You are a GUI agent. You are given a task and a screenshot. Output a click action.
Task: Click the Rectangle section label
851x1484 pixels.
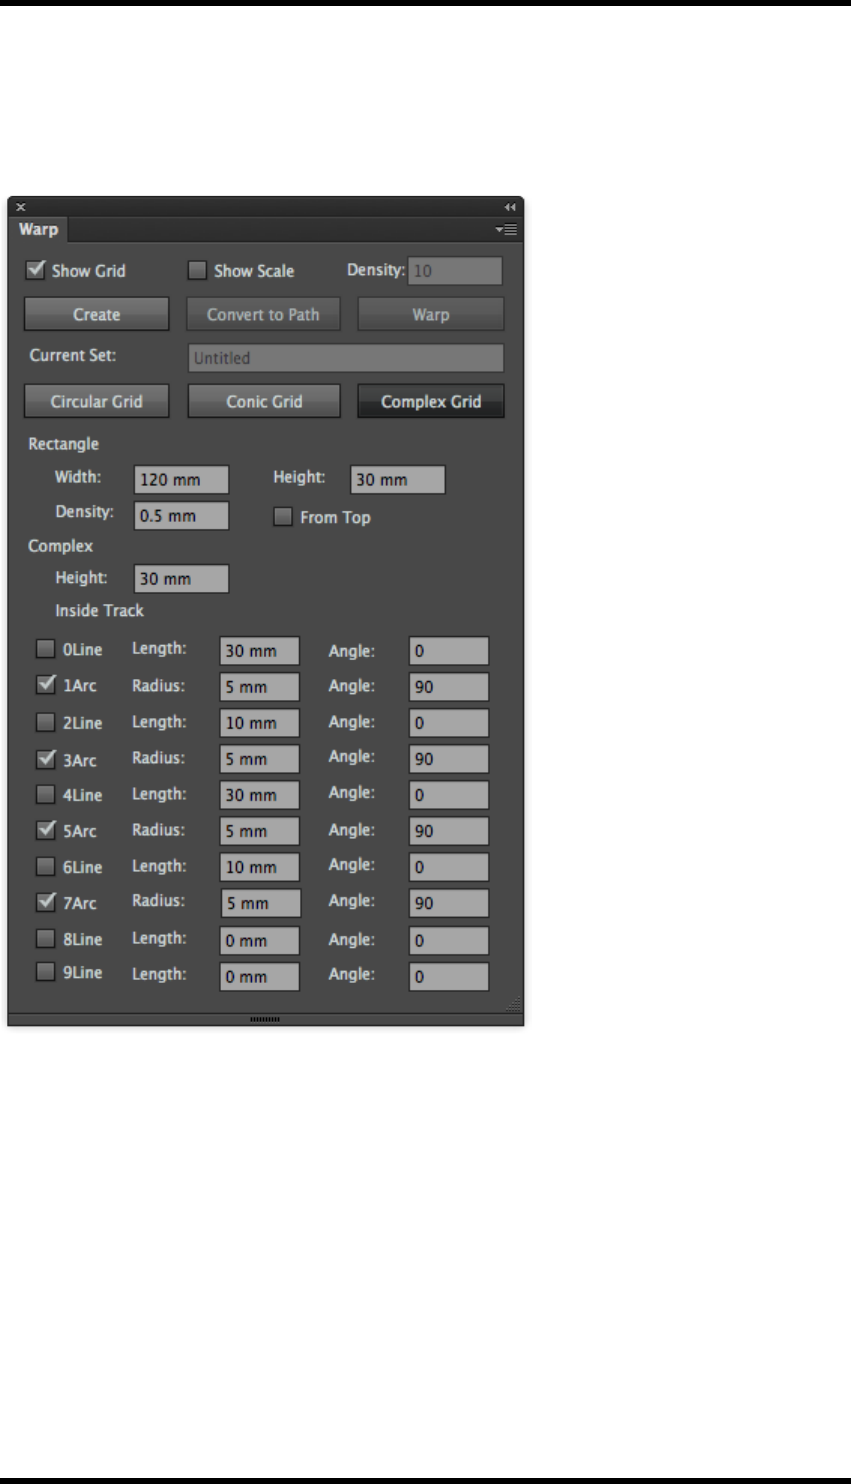click(63, 443)
